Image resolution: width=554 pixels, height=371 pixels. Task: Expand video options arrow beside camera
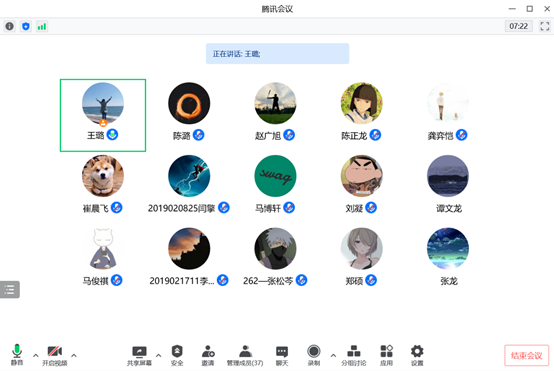[74, 355]
